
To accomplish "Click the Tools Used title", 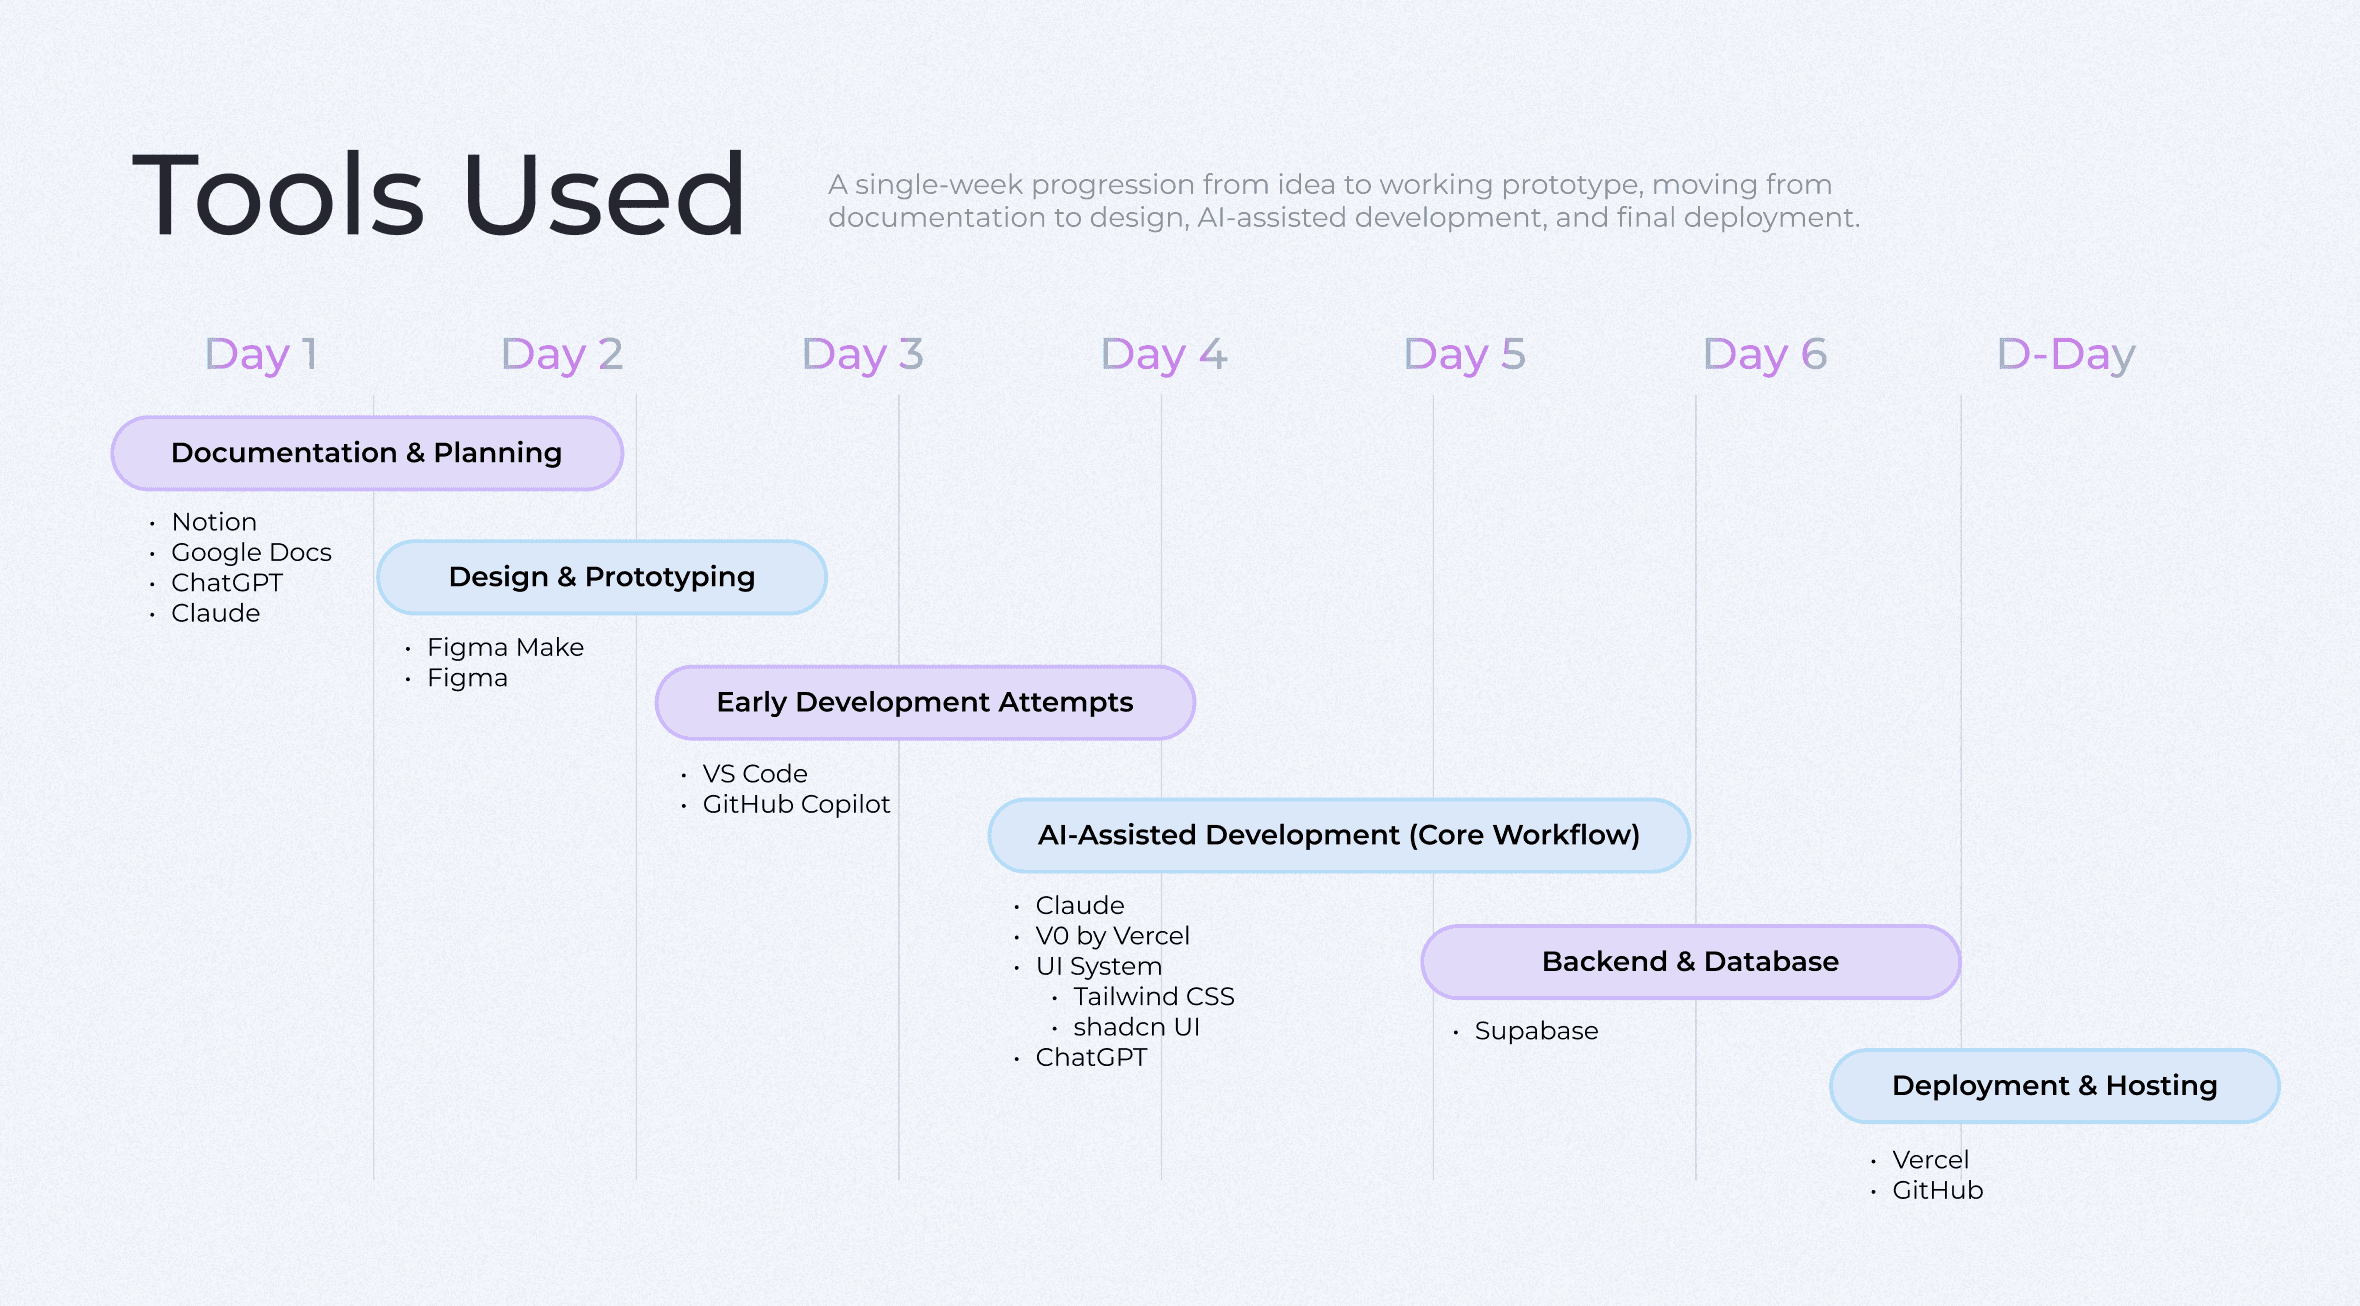I will [x=438, y=195].
